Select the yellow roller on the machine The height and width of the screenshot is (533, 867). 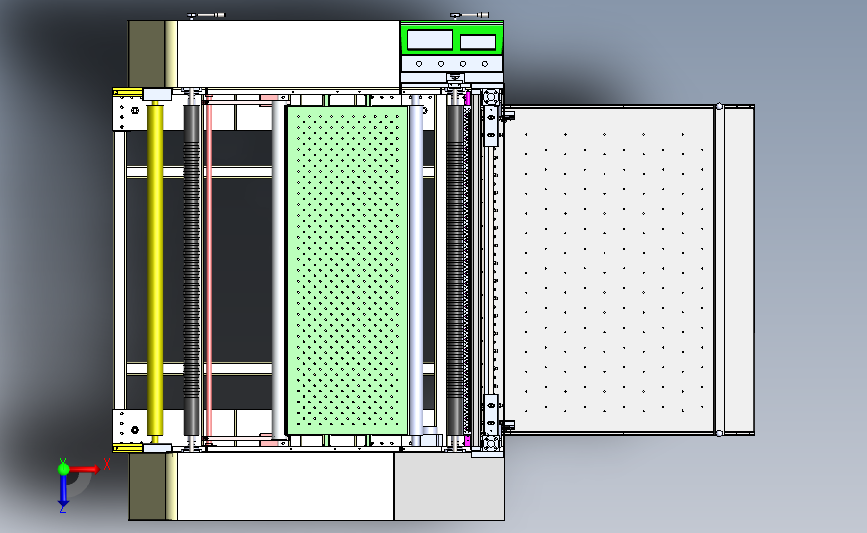(x=155, y=270)
